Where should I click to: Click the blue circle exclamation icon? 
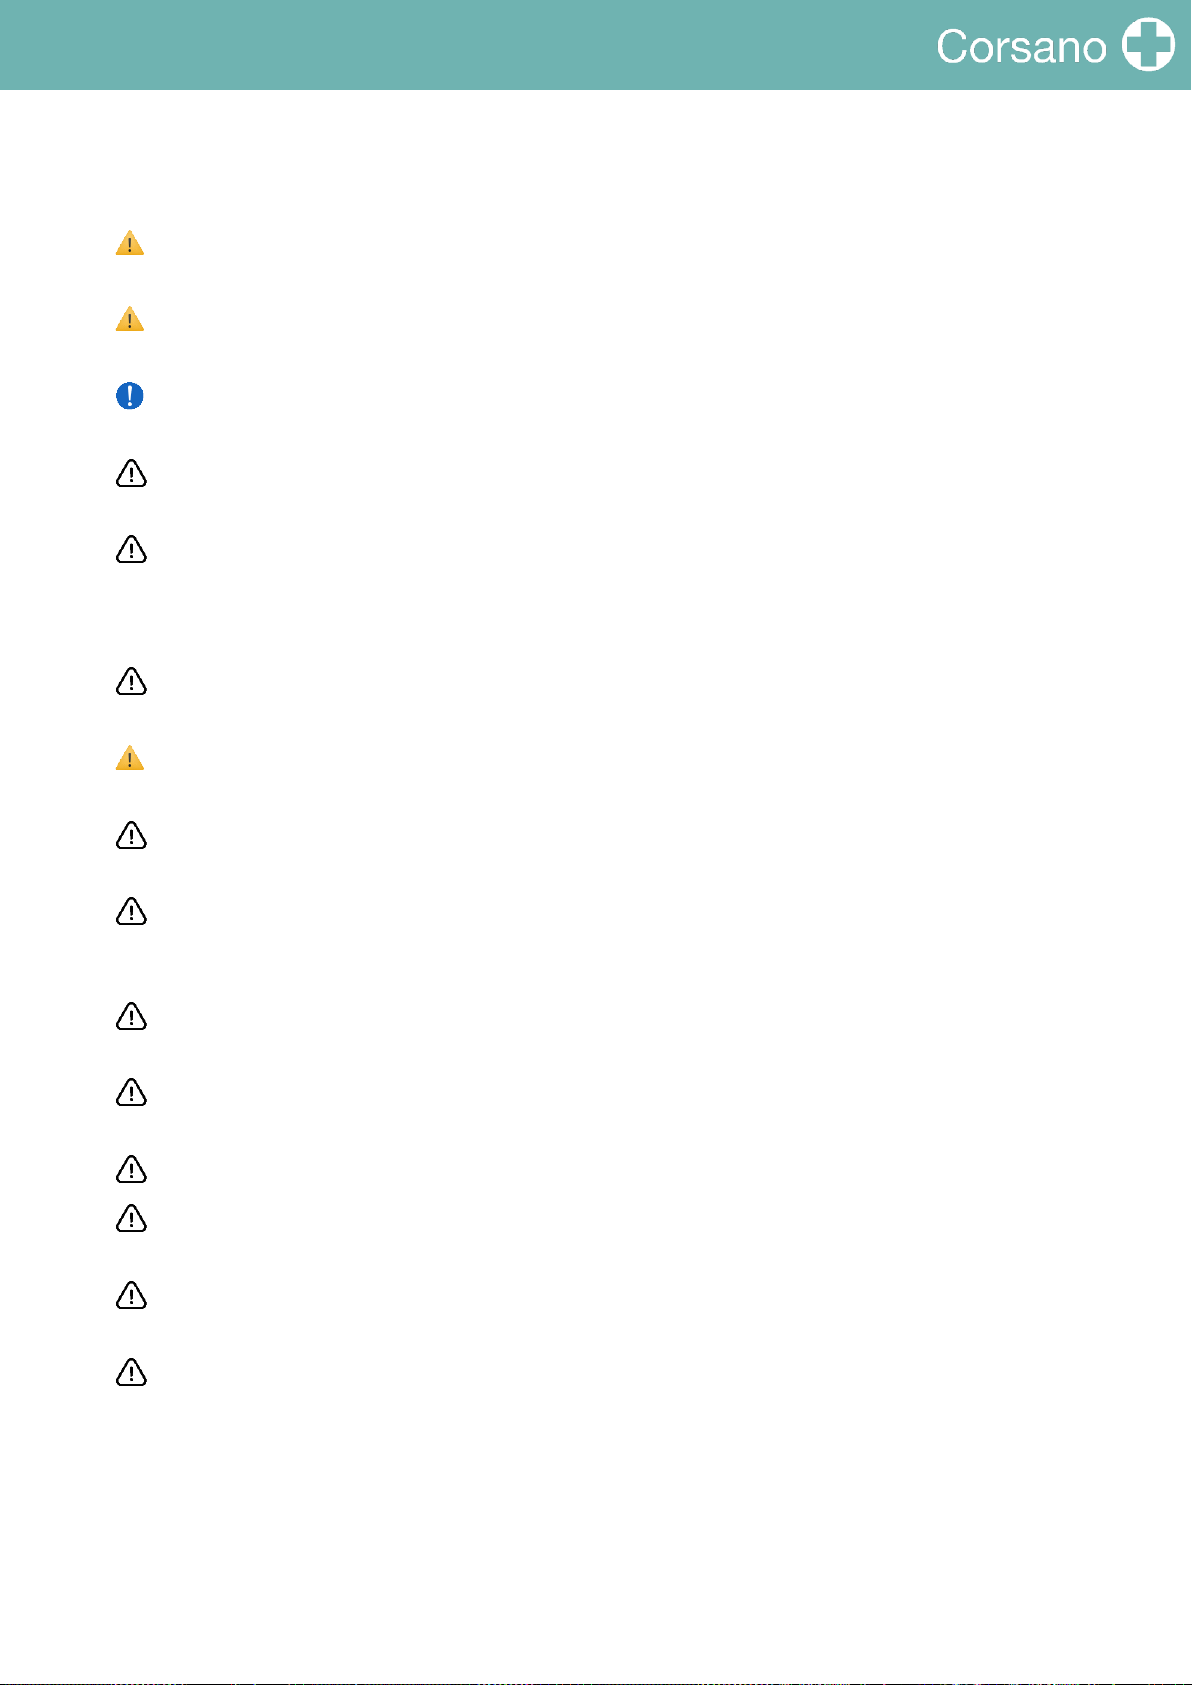[130, 396]
